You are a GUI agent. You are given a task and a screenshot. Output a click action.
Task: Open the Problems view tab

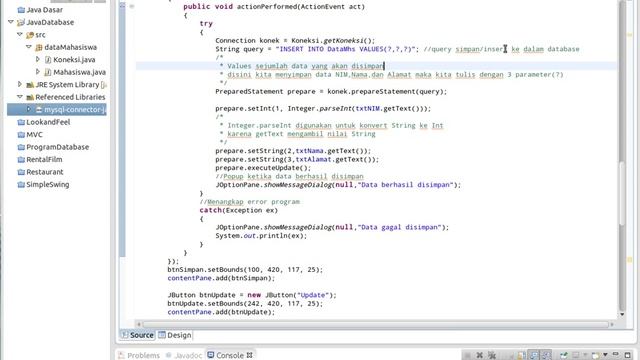pos(139,356)
